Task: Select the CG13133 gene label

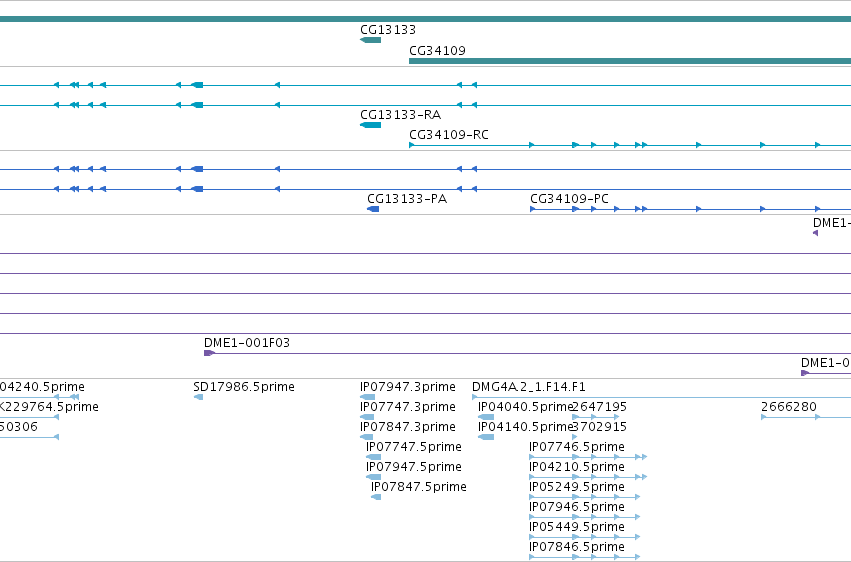Action: pos(388,30)
